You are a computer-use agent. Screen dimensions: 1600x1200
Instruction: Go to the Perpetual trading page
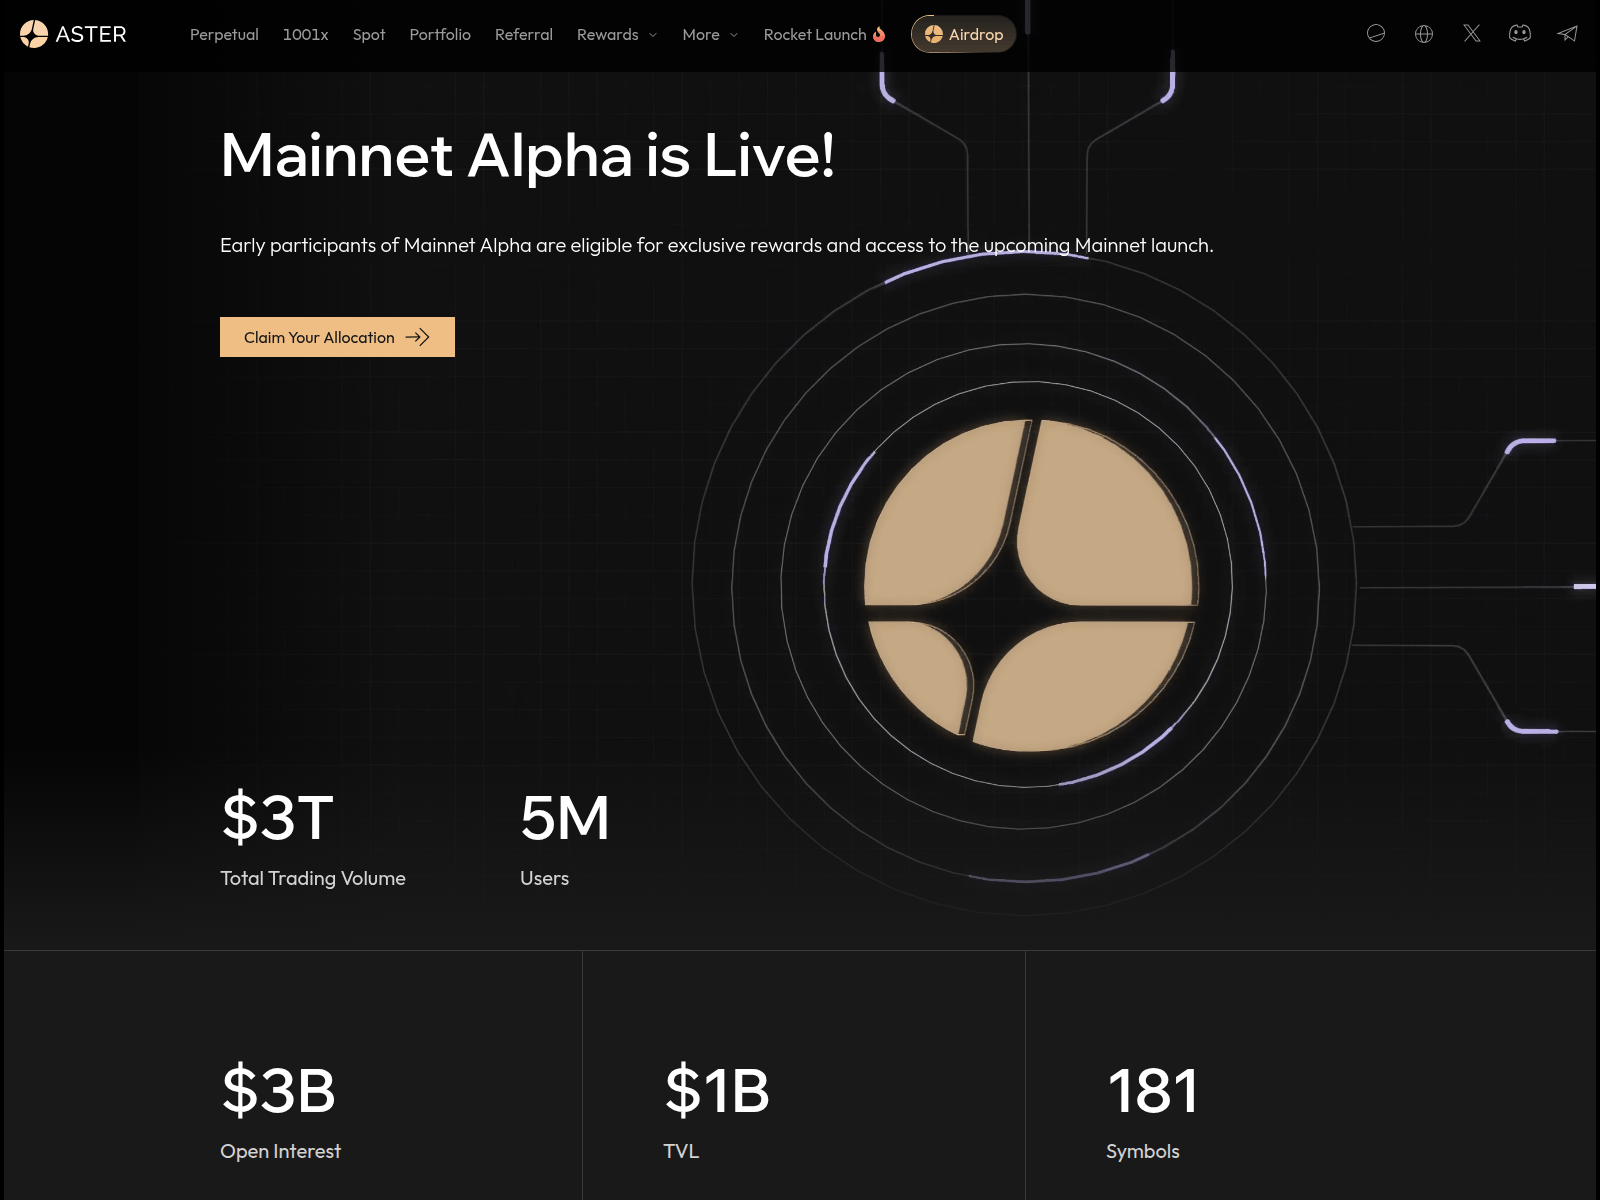(x=224, y=34)
